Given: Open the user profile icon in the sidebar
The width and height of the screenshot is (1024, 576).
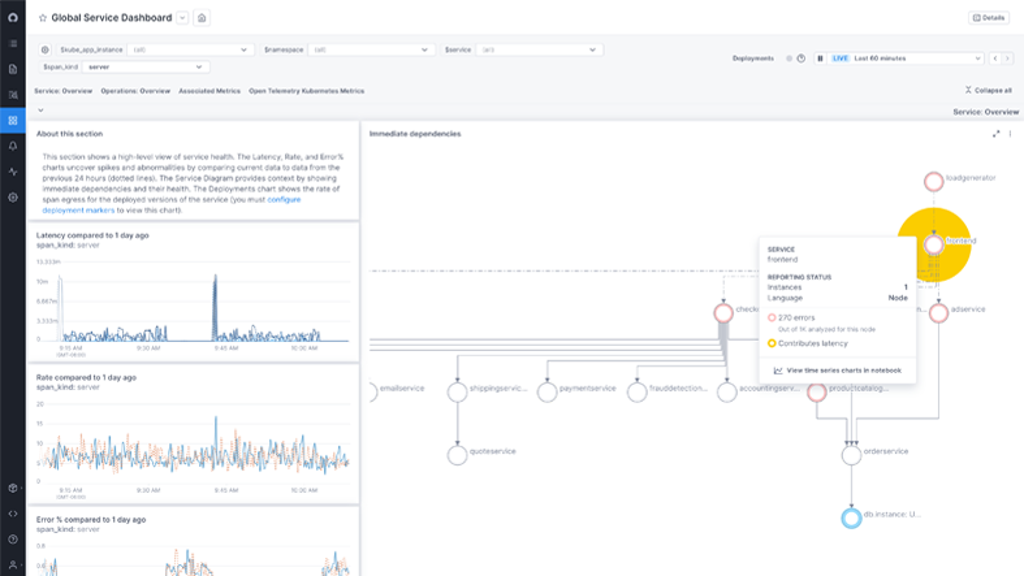Looking at the screenshot, I should click(12, 565).
